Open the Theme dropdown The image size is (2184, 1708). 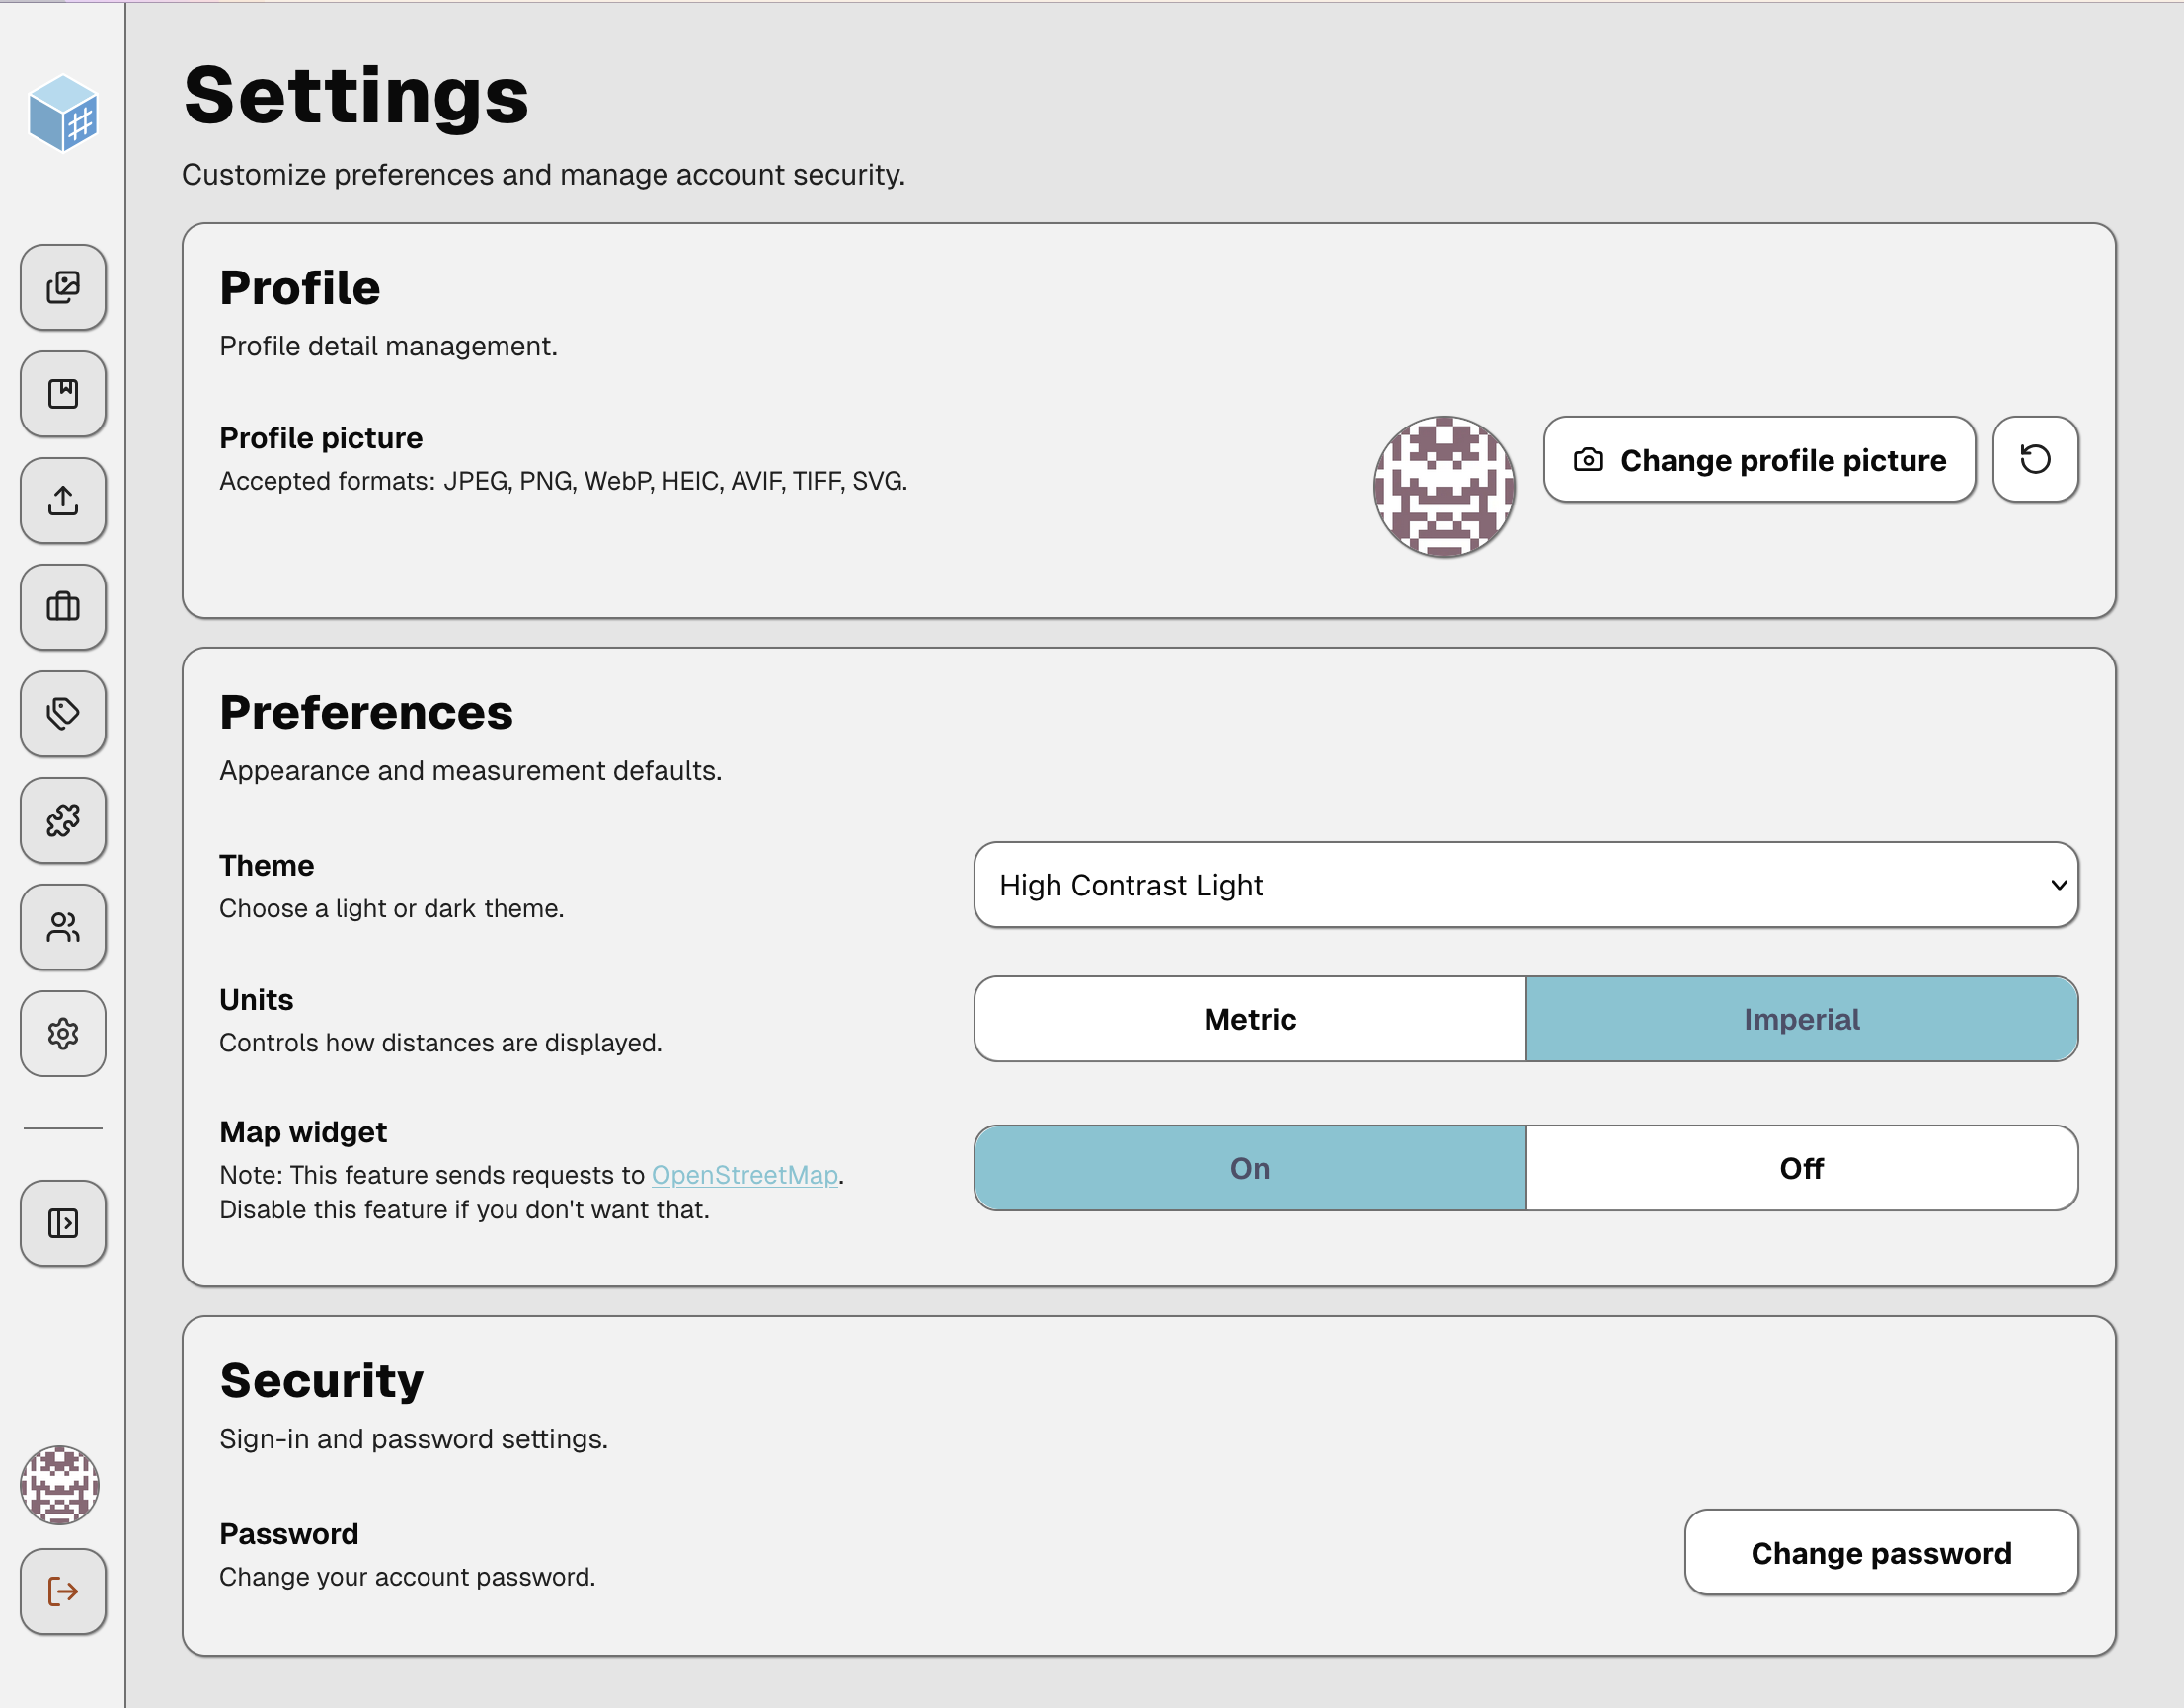click(1526, 885)
